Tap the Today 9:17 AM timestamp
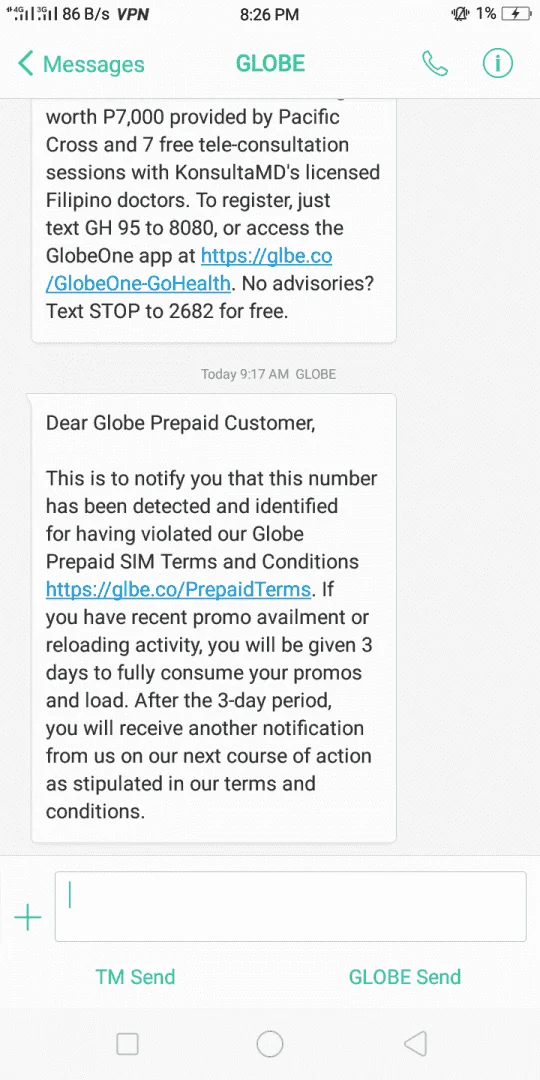Viewport: 540px width, 1080px height. click(x=245, y=375)
